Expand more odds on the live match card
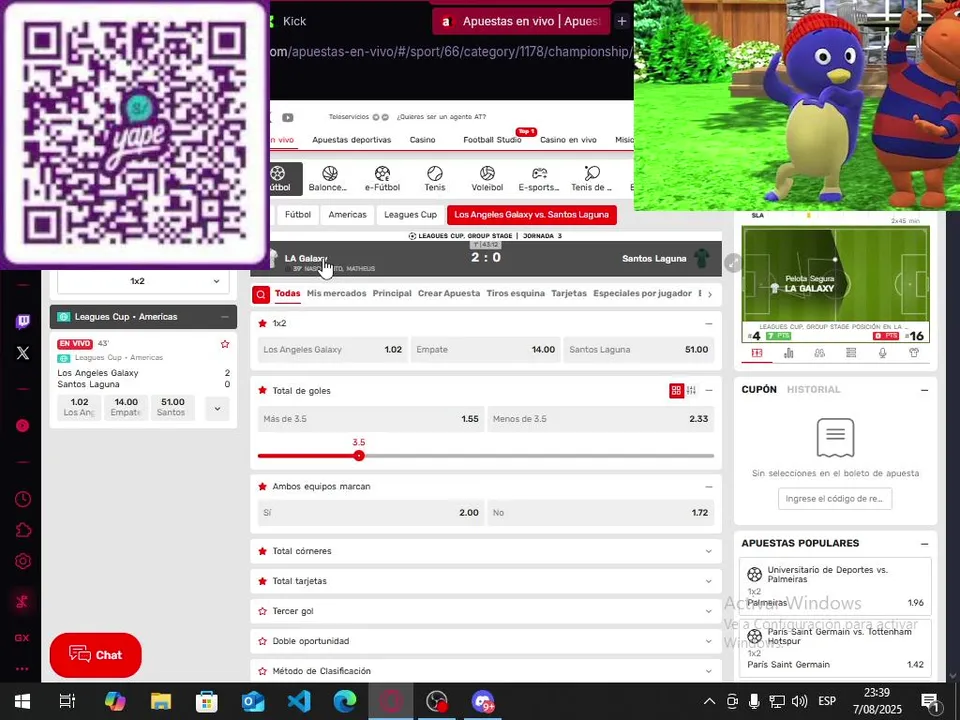Image resolution: width=960 pixels, height=720 pixels. (217, 408)
